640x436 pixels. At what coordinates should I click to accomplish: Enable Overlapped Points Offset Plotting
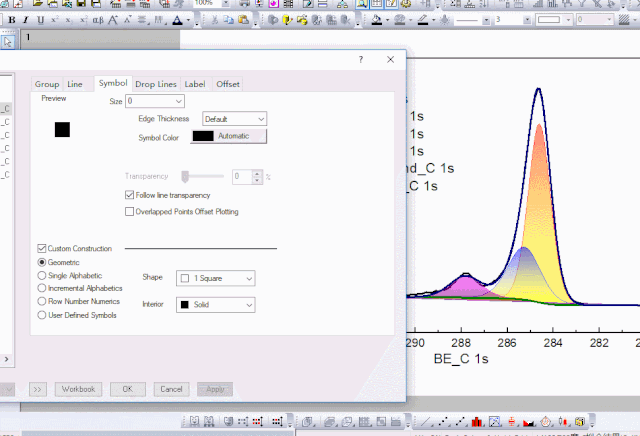(x=128, y=211)
